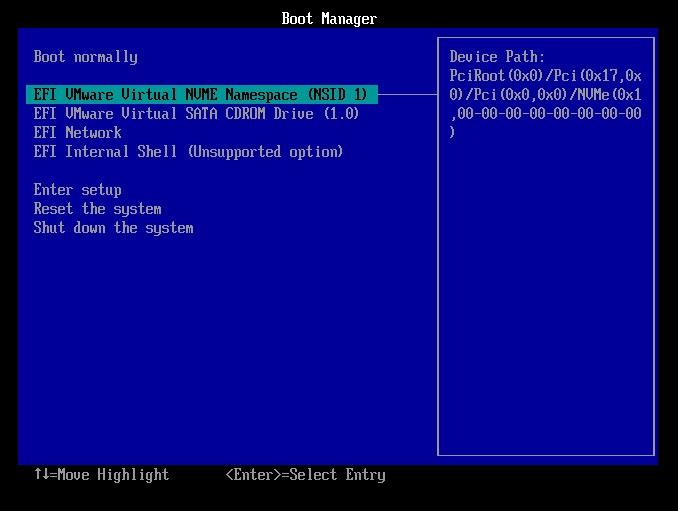The image size is (678, 511).
Task: Open EFI Internal Shell option
Action: pyautogui.click(x=188, y=152)
